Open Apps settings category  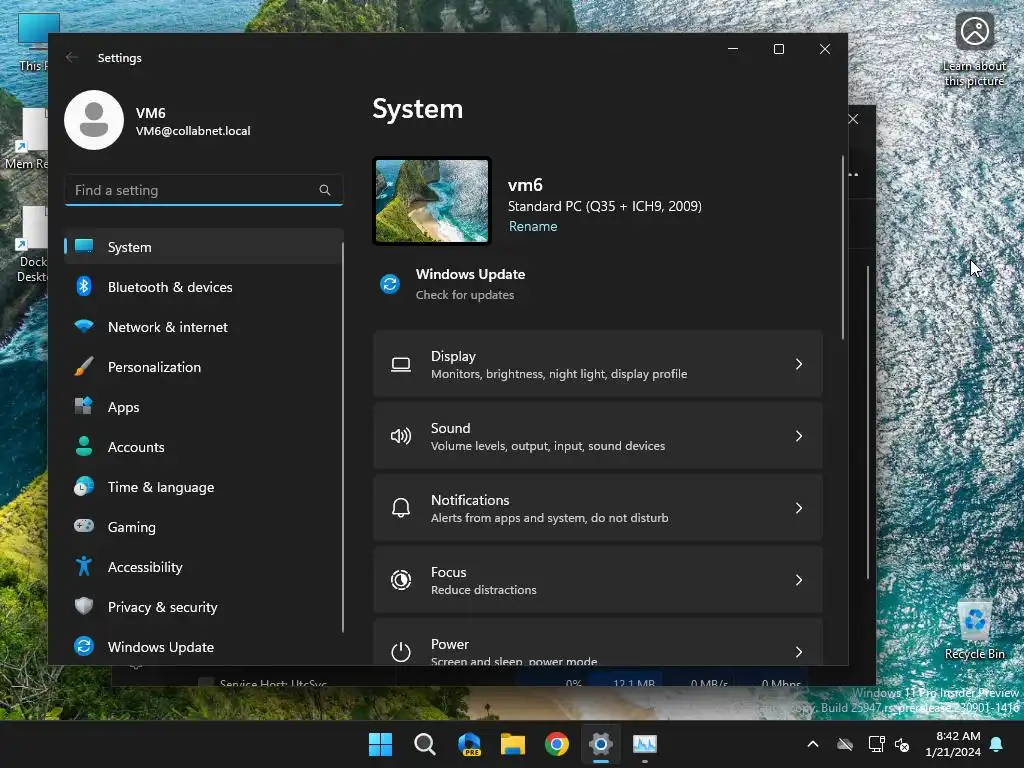coord(203,407)
